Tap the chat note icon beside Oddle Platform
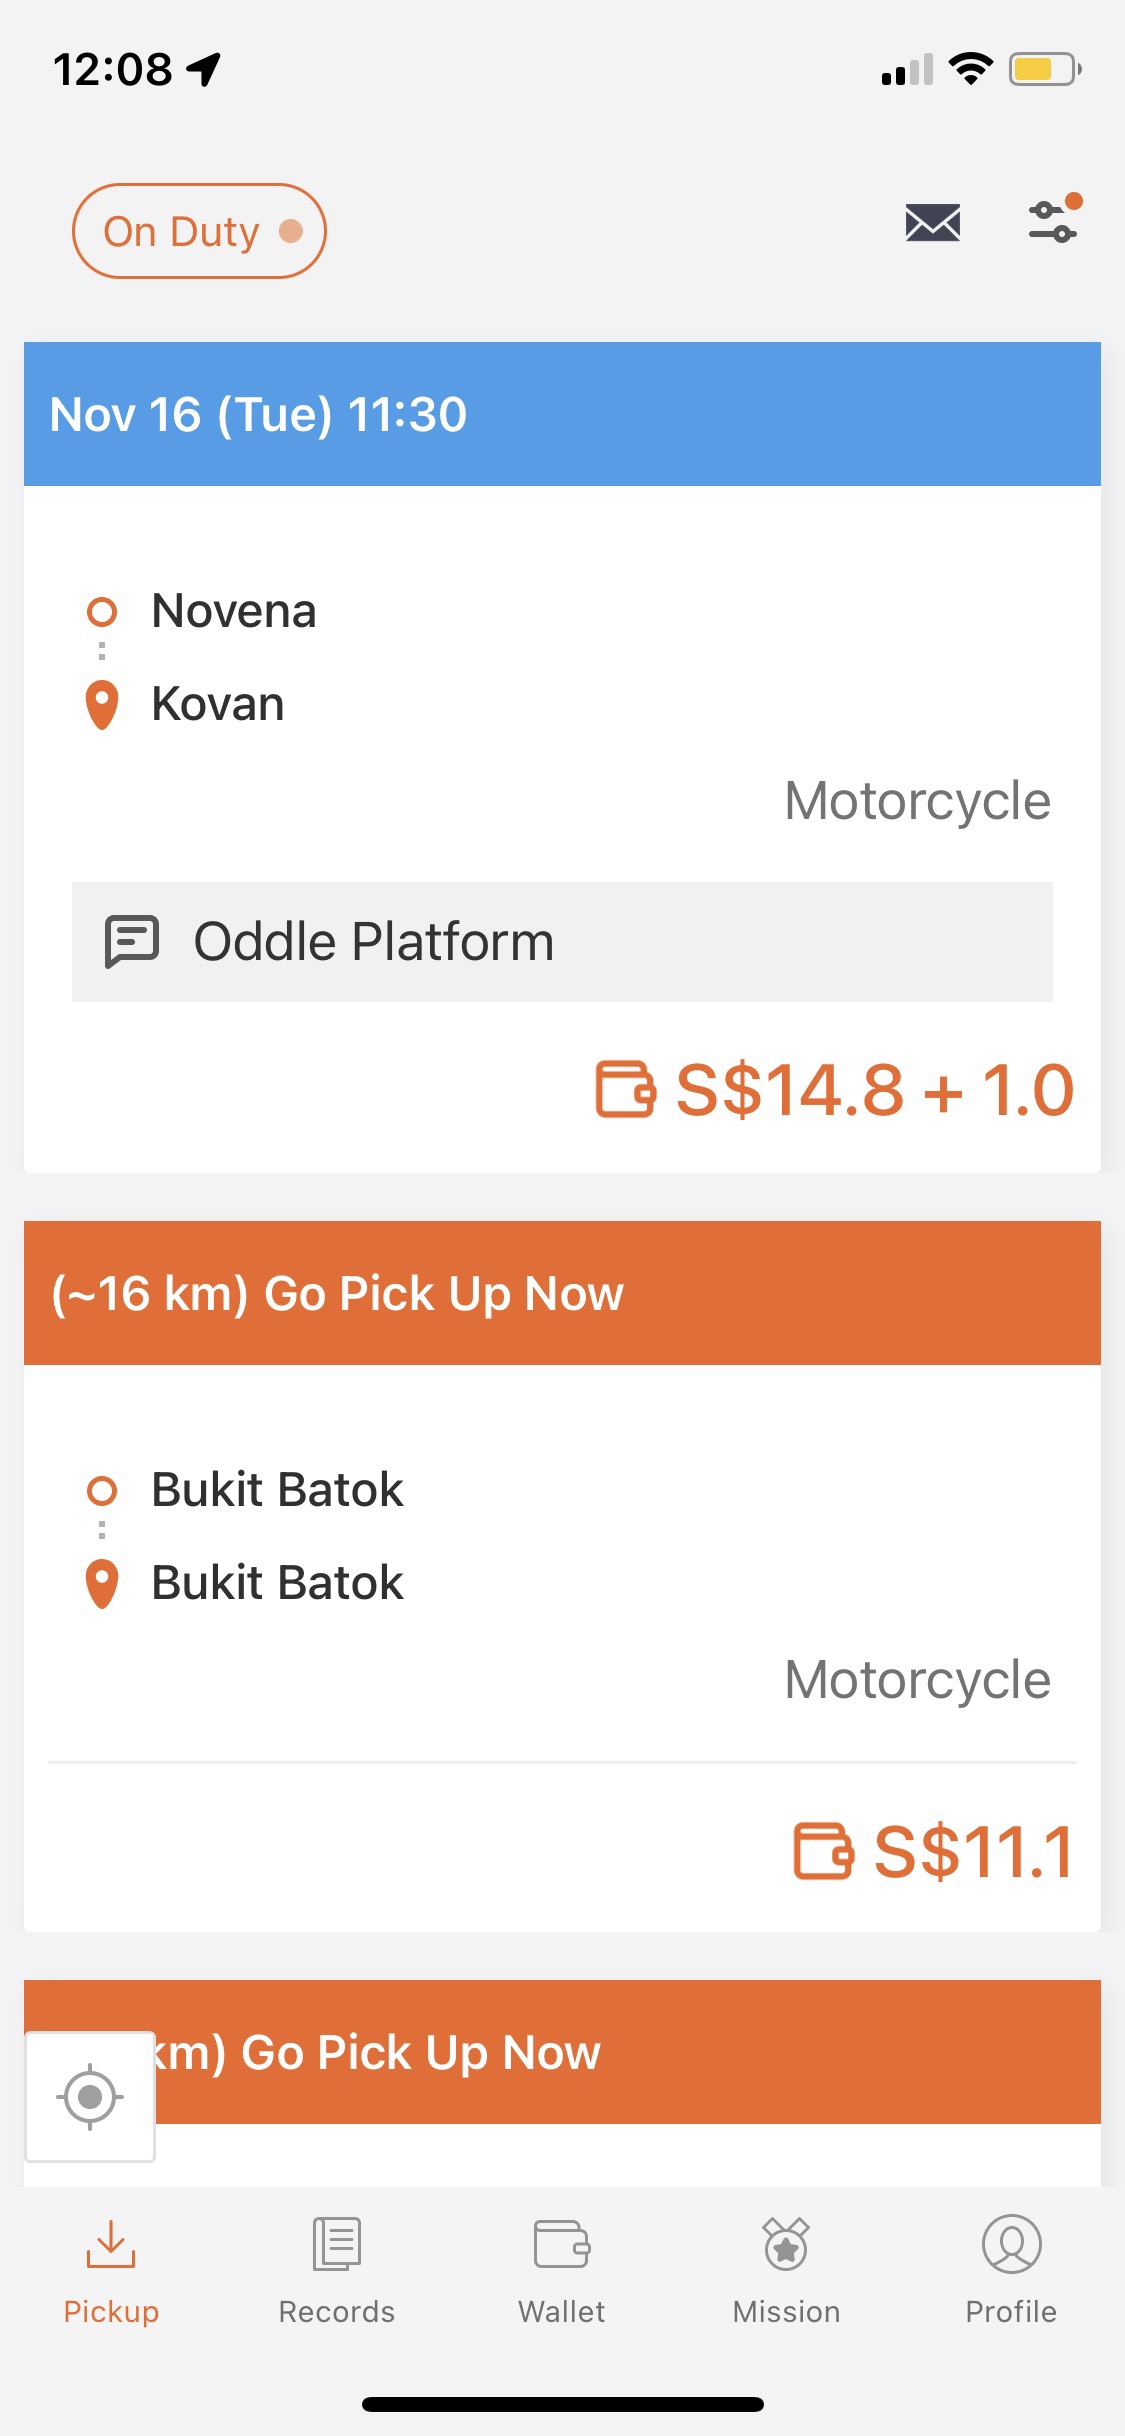The height and width of the screenshot is (2436, 1125). [132, 942]
